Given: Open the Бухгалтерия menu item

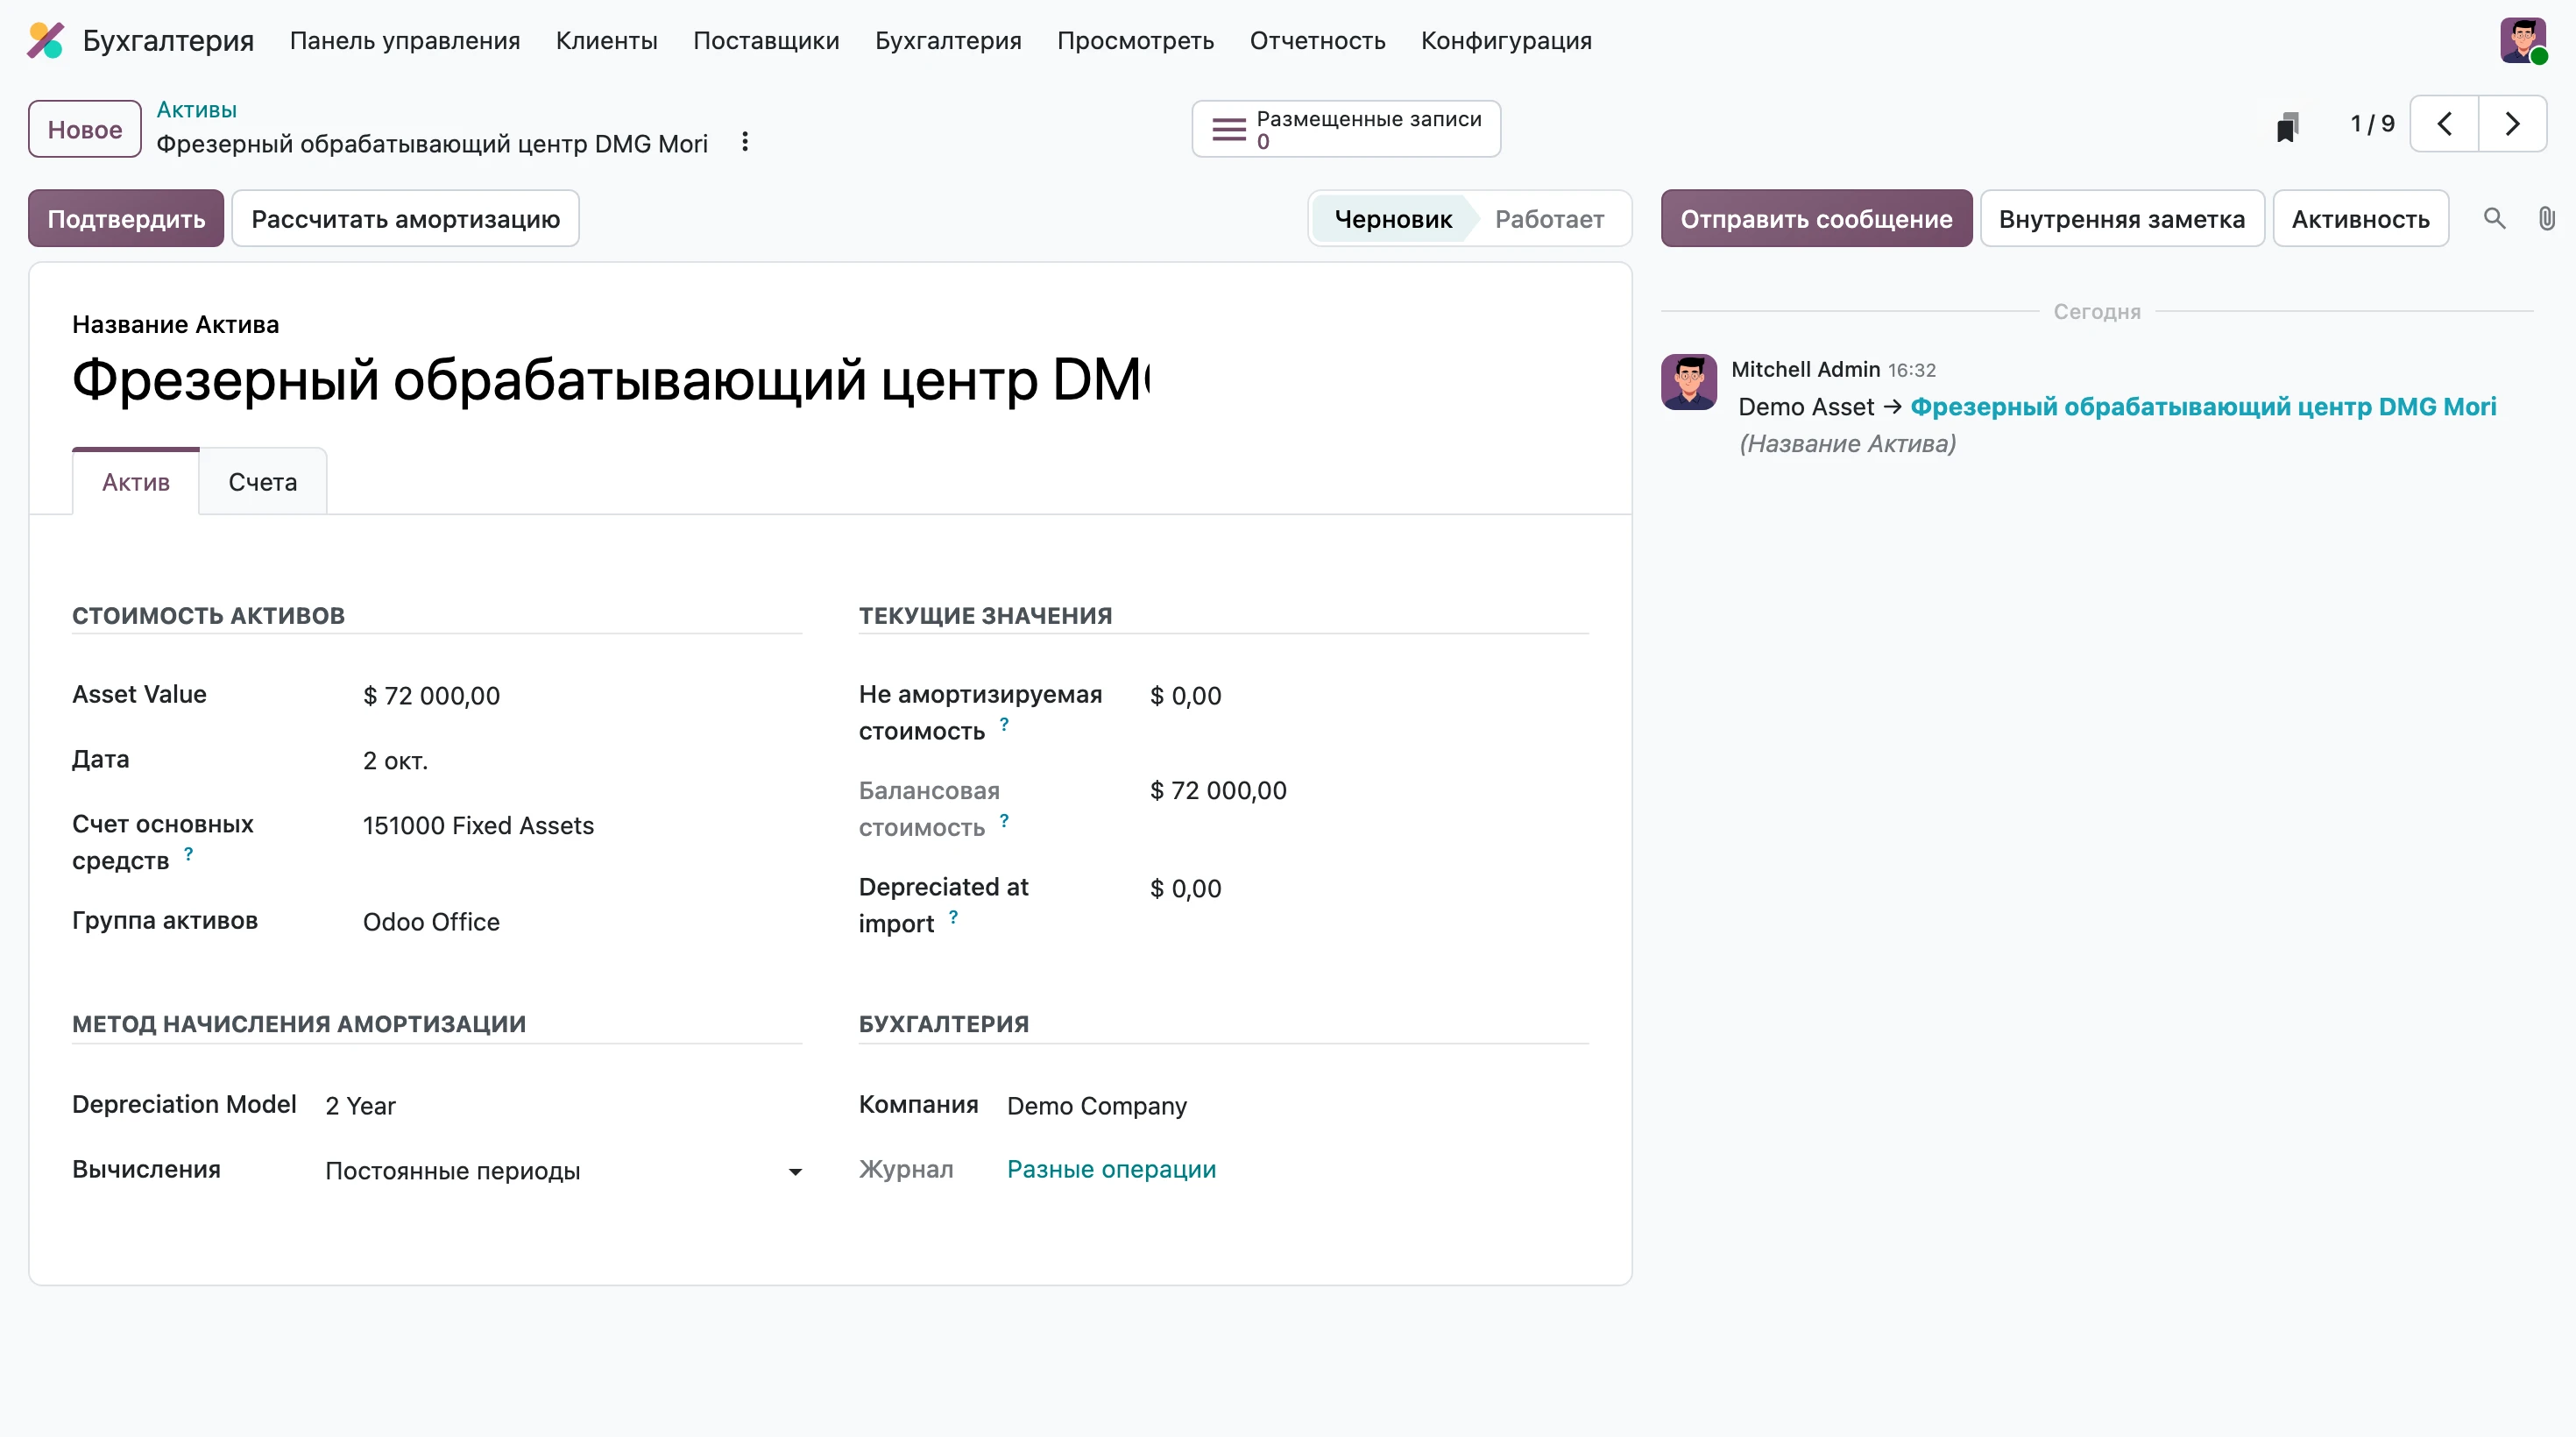Looking at the screenshot, I should (948, 40).
